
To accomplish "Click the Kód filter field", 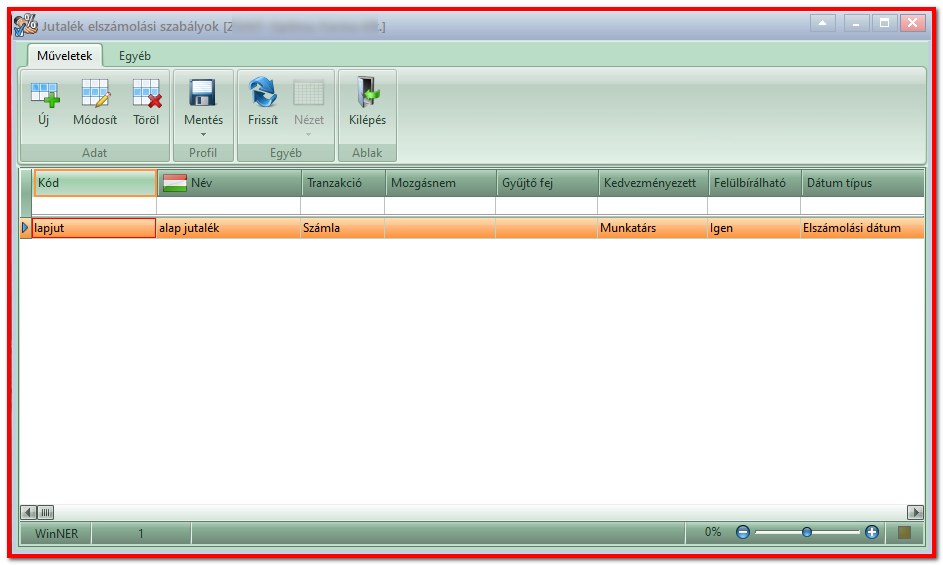I will point(94,206).
